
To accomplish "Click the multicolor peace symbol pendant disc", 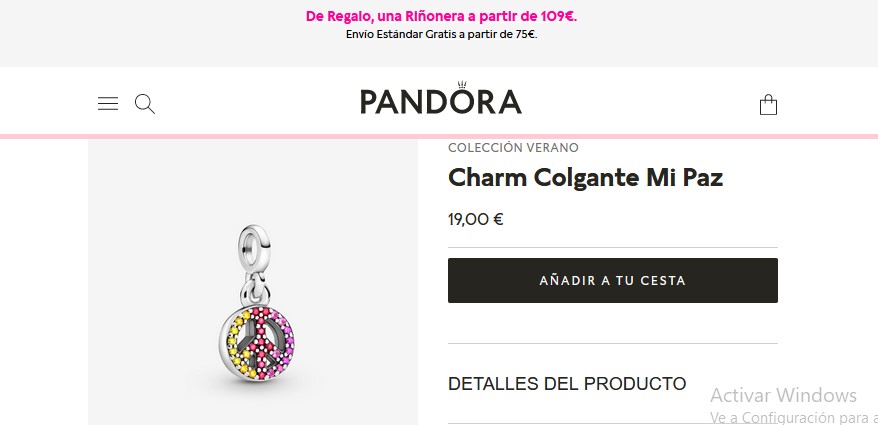I will pyautogui.click(x=256, y=343).
